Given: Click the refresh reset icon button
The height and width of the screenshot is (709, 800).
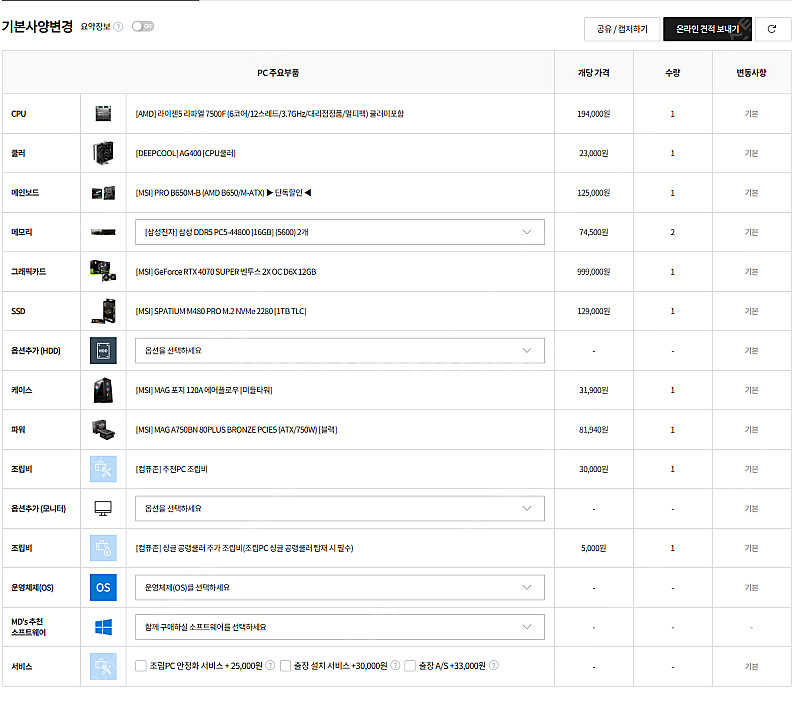Looking at the screenshot, I should 772,29.
